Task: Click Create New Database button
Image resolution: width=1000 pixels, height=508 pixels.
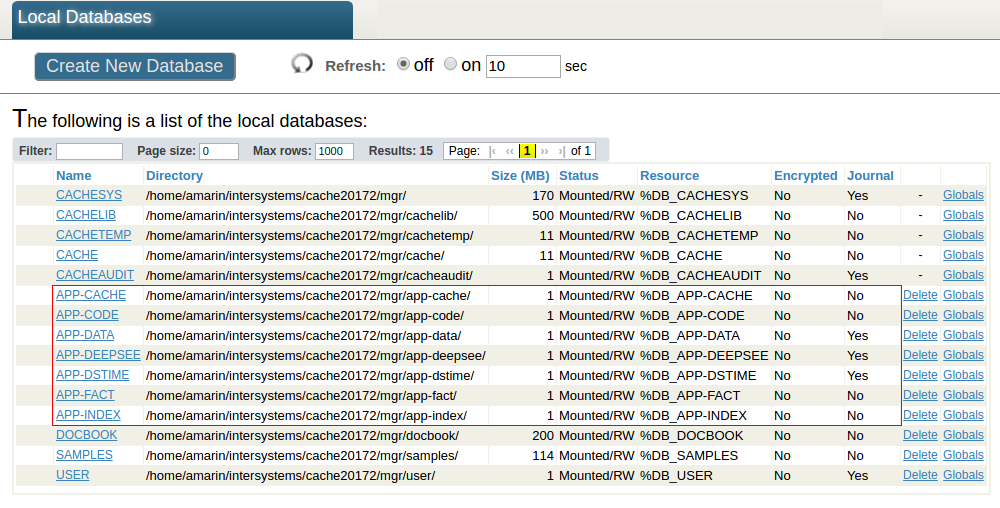Action: point(135,66)
